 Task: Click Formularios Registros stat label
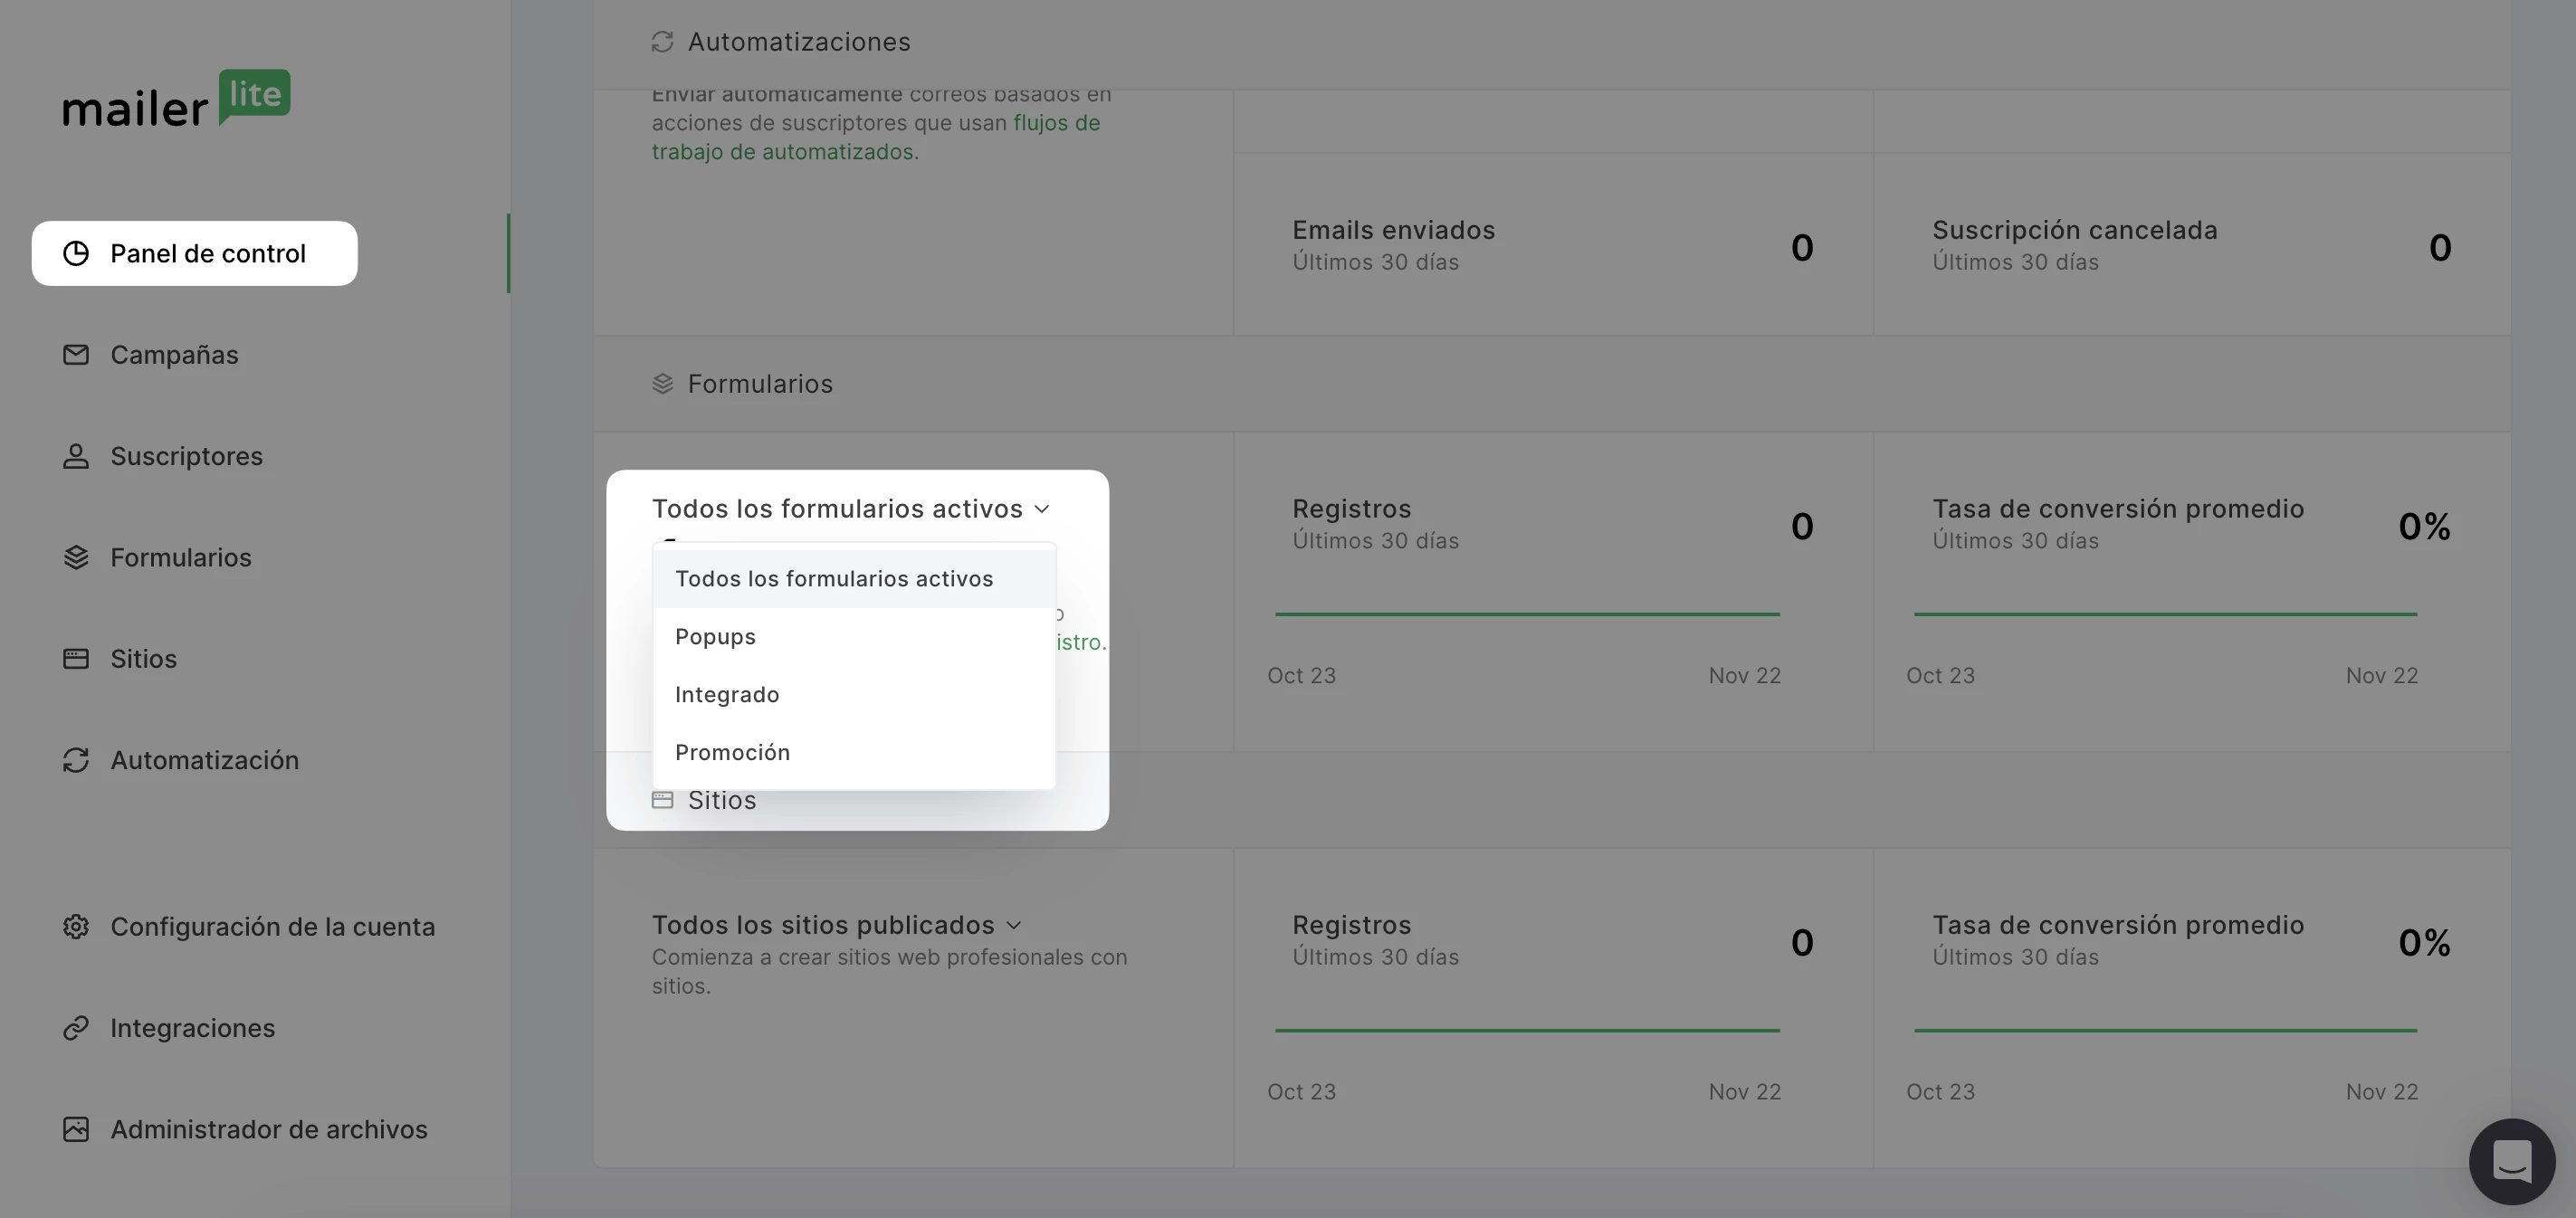1352,508
